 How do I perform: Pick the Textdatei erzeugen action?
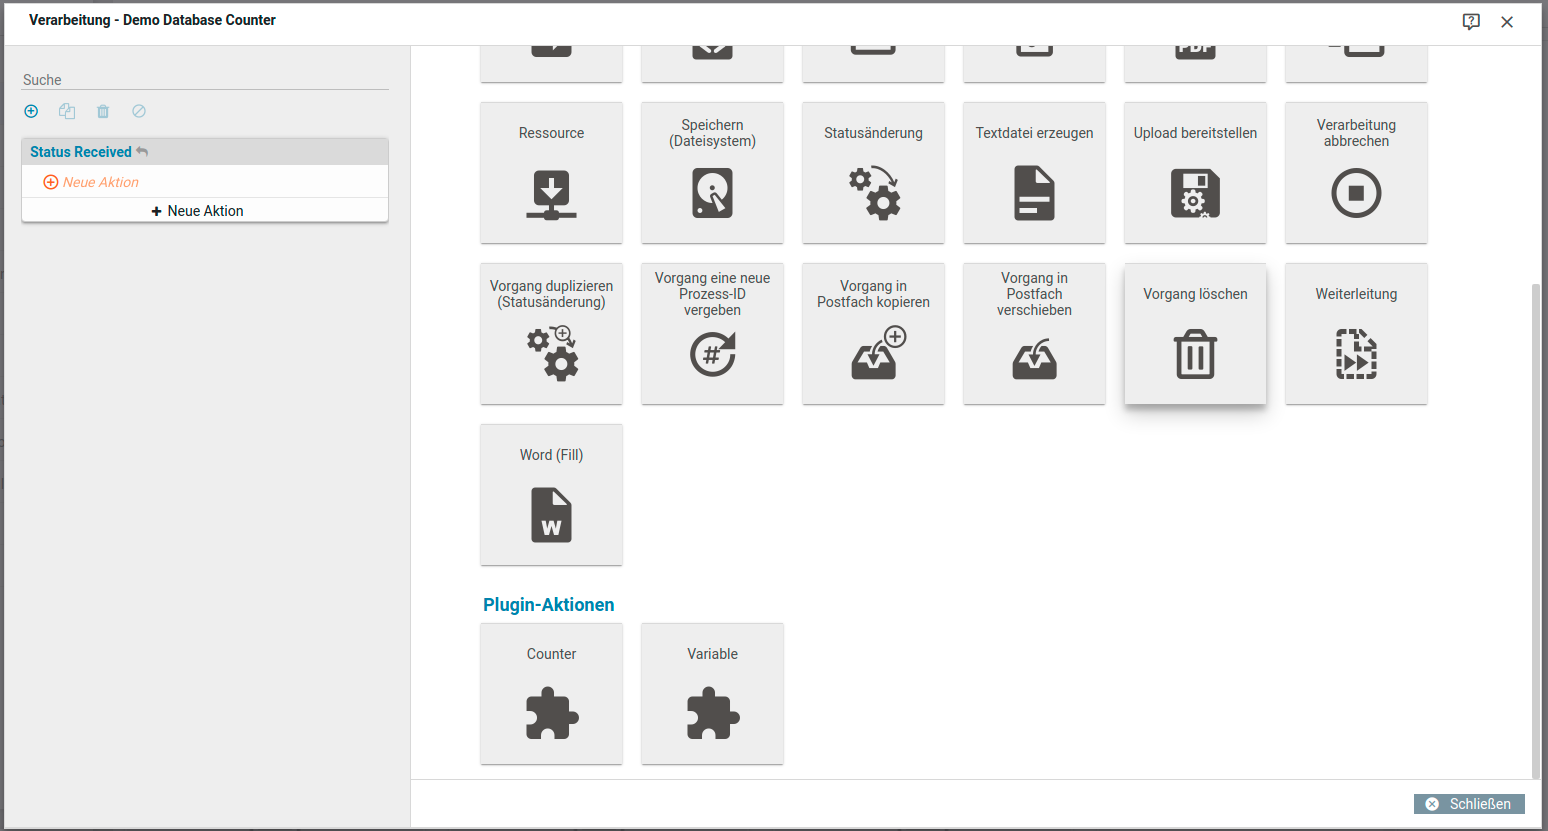[x=1034, y=172]
